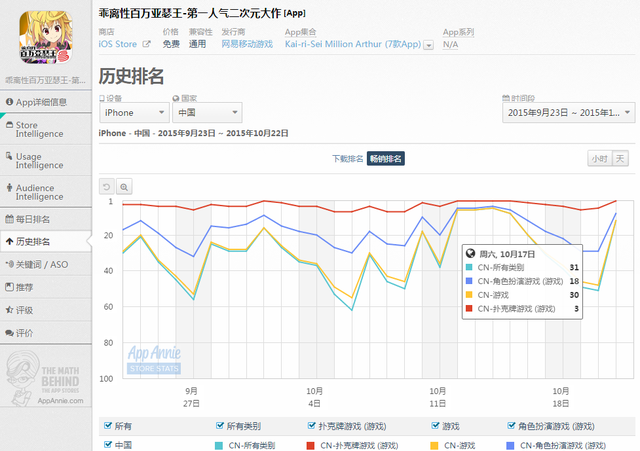
Task: Click the app icon thumbnail in sidebar
Action: 46,38
